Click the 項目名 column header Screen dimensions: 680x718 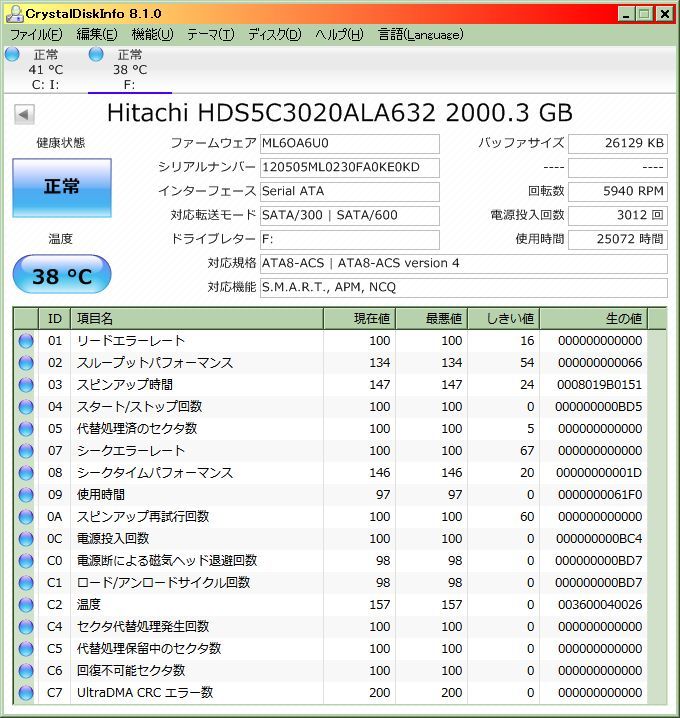(x=197, y=319)
